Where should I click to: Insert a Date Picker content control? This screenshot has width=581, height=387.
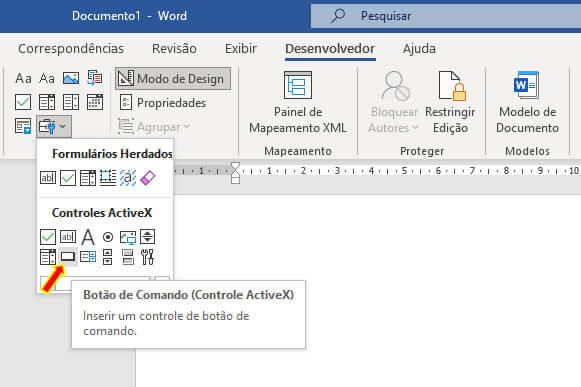coord(95,102)
